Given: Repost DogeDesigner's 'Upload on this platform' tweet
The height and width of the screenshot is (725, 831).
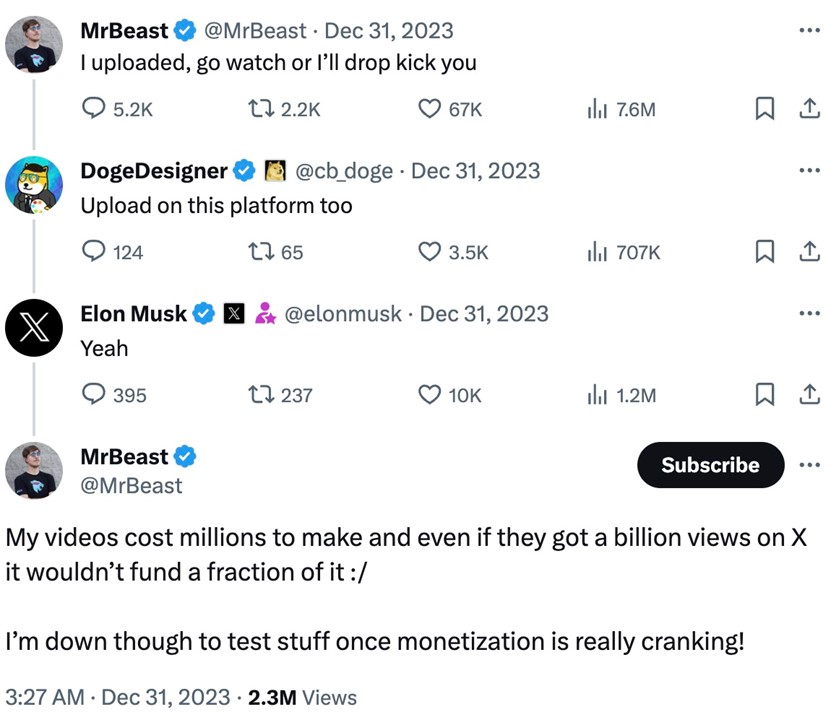Looking at the screenshot, I should (260, 252).
